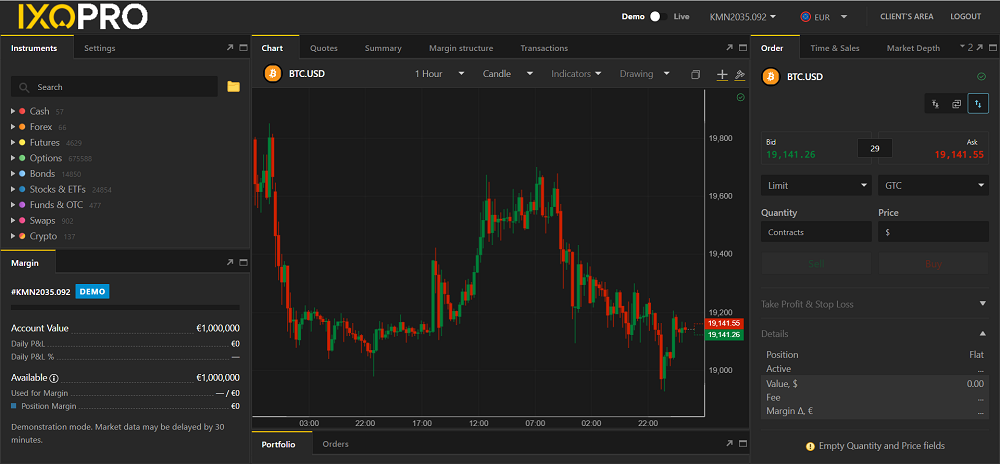
Task: Detach the Chart panel with arrow icon
Action: 730,48
